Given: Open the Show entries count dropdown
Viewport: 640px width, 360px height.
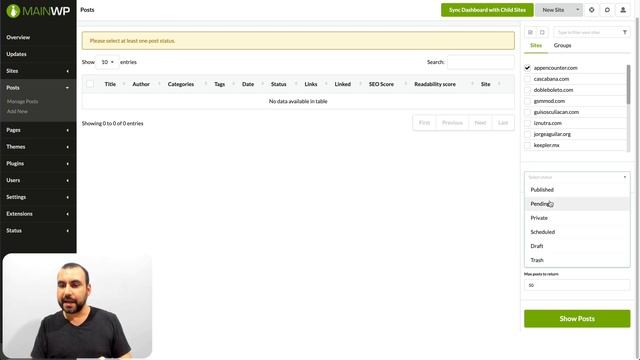Looking at the screenshot, I should tap(108, 62).
